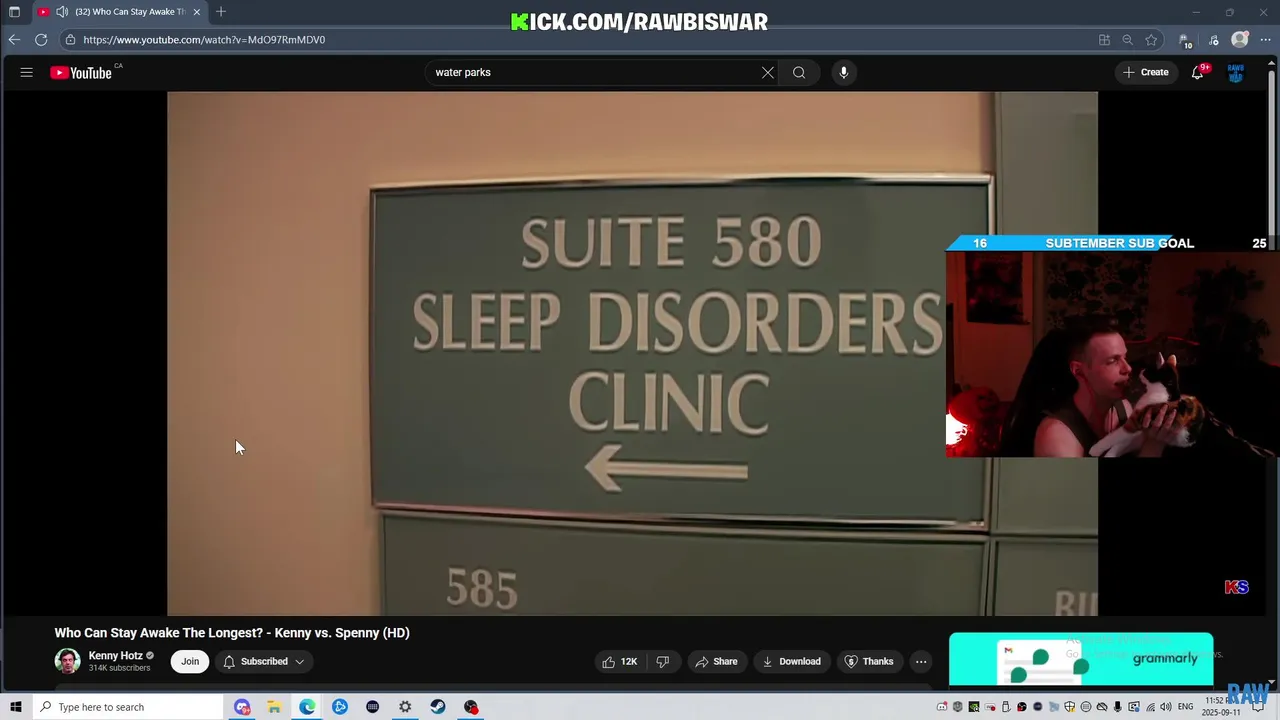Start voice search with microphone icon

pos(844,72)
